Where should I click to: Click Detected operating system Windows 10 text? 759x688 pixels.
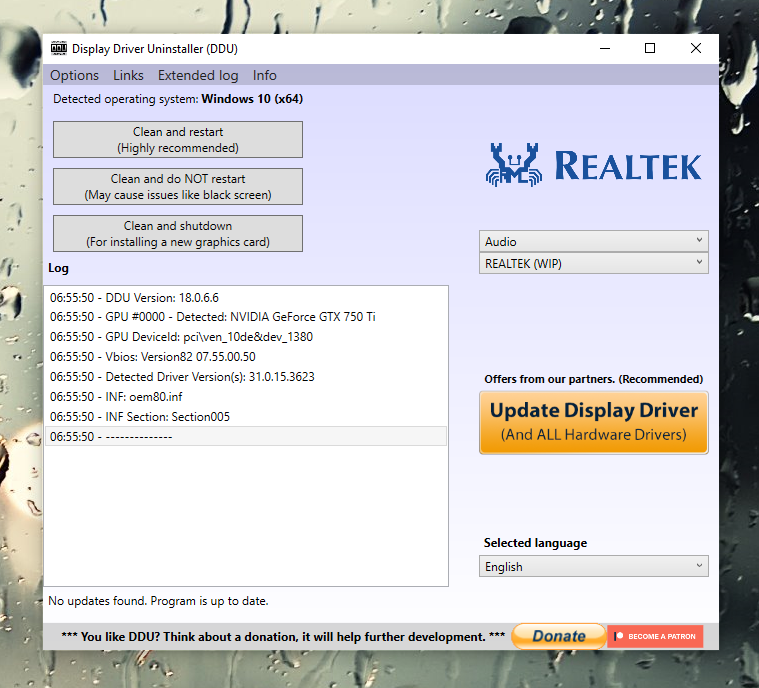[x=178, y=99]
